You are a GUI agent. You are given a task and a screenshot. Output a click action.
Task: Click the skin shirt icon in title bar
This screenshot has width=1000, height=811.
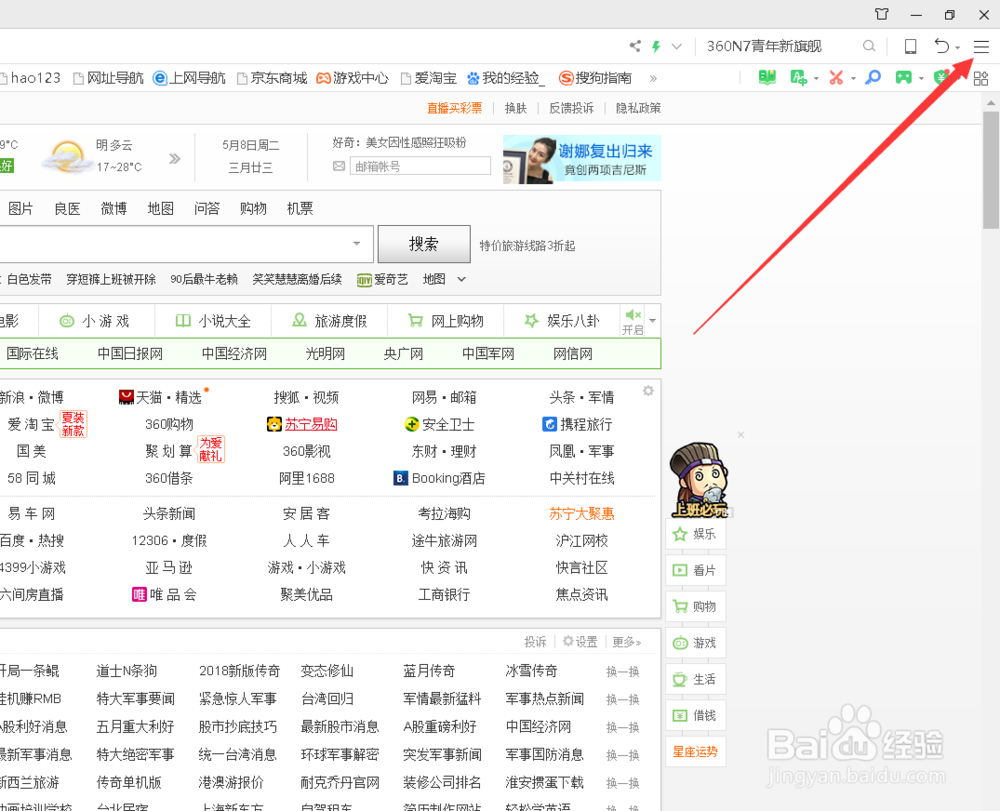[x=882, y=14]
